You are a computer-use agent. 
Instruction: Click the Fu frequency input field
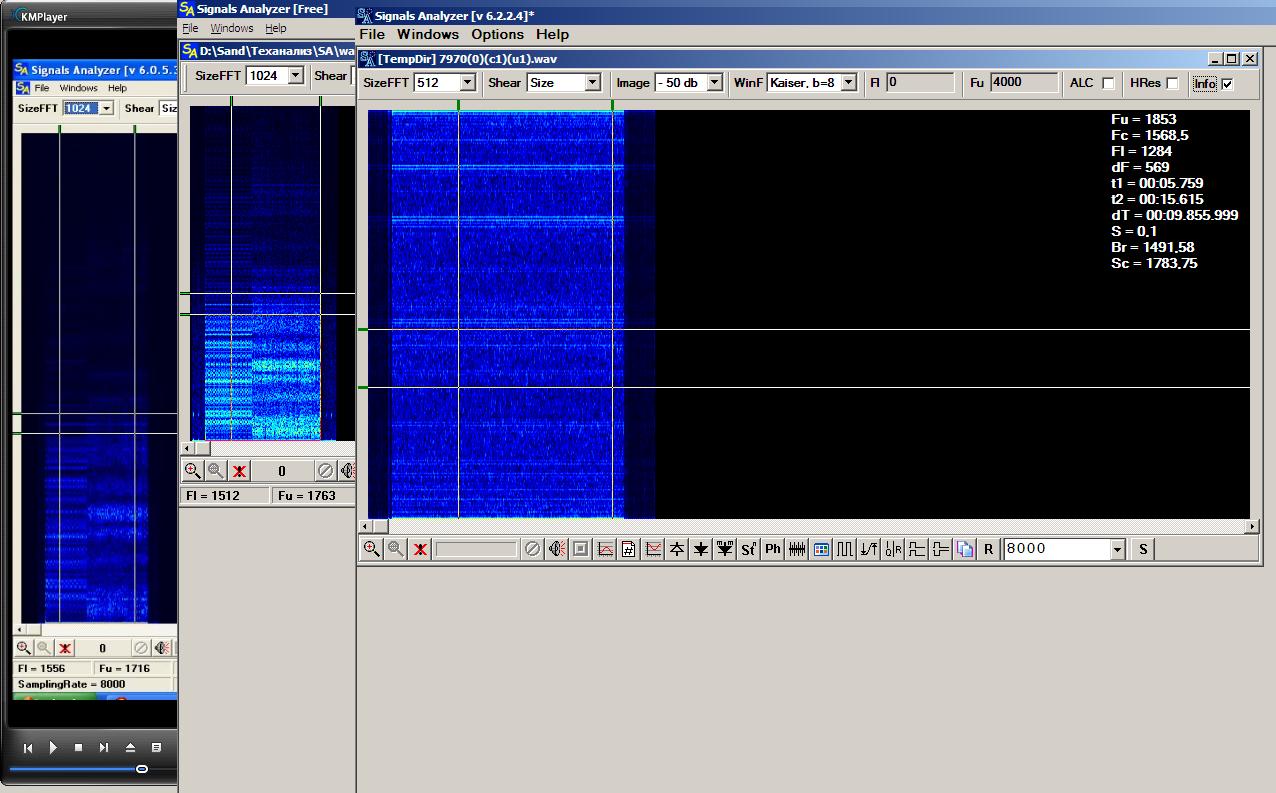[1024, 83]
